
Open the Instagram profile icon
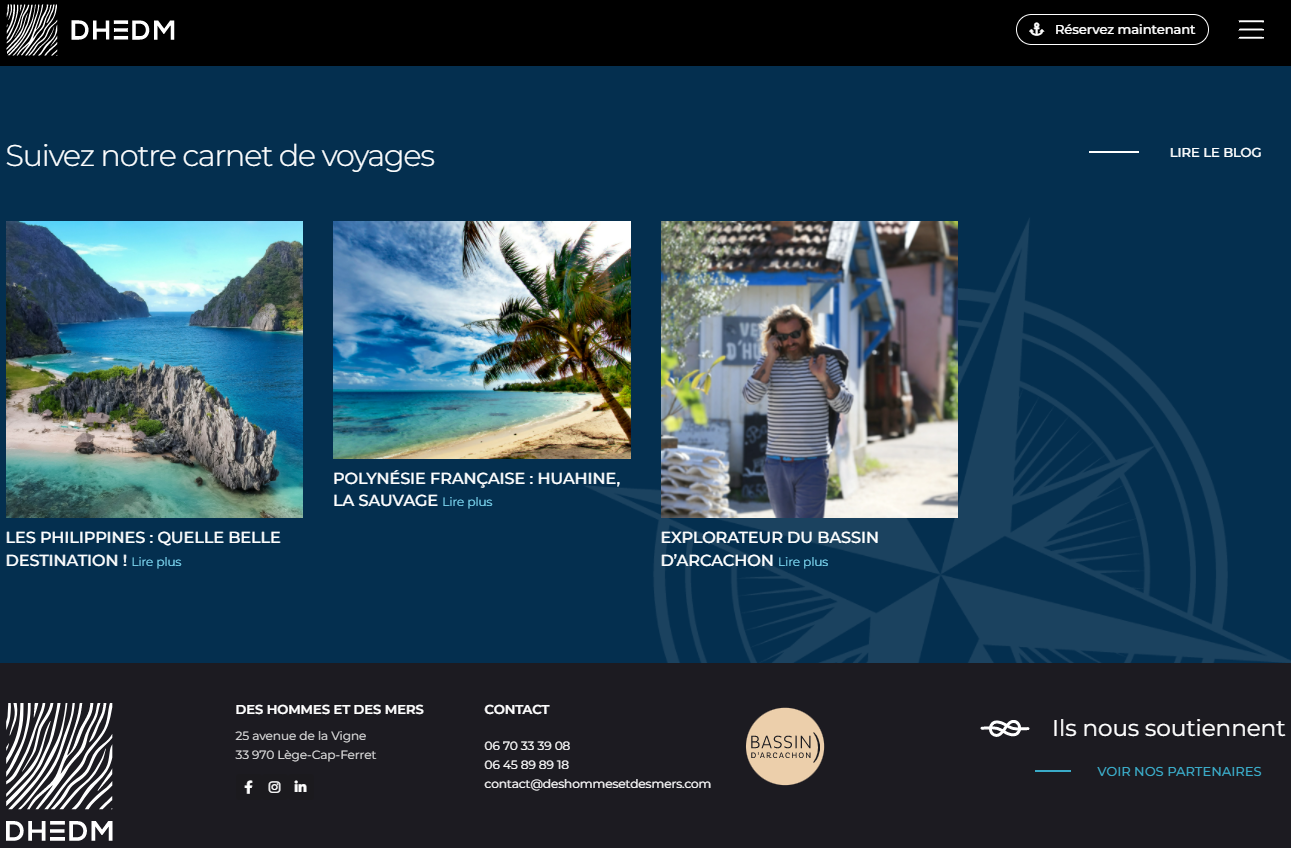click(275, 787)
